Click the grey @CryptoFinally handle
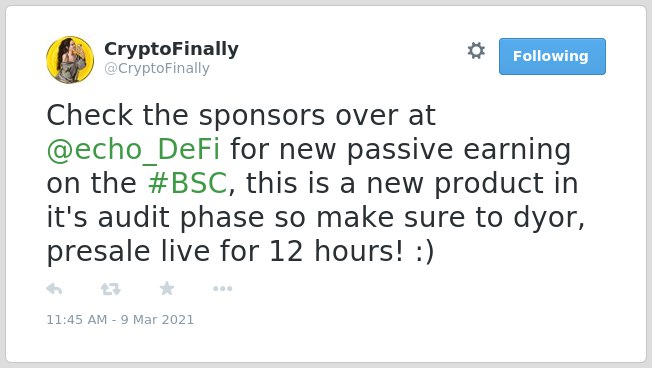 click(x=157, y=68)
